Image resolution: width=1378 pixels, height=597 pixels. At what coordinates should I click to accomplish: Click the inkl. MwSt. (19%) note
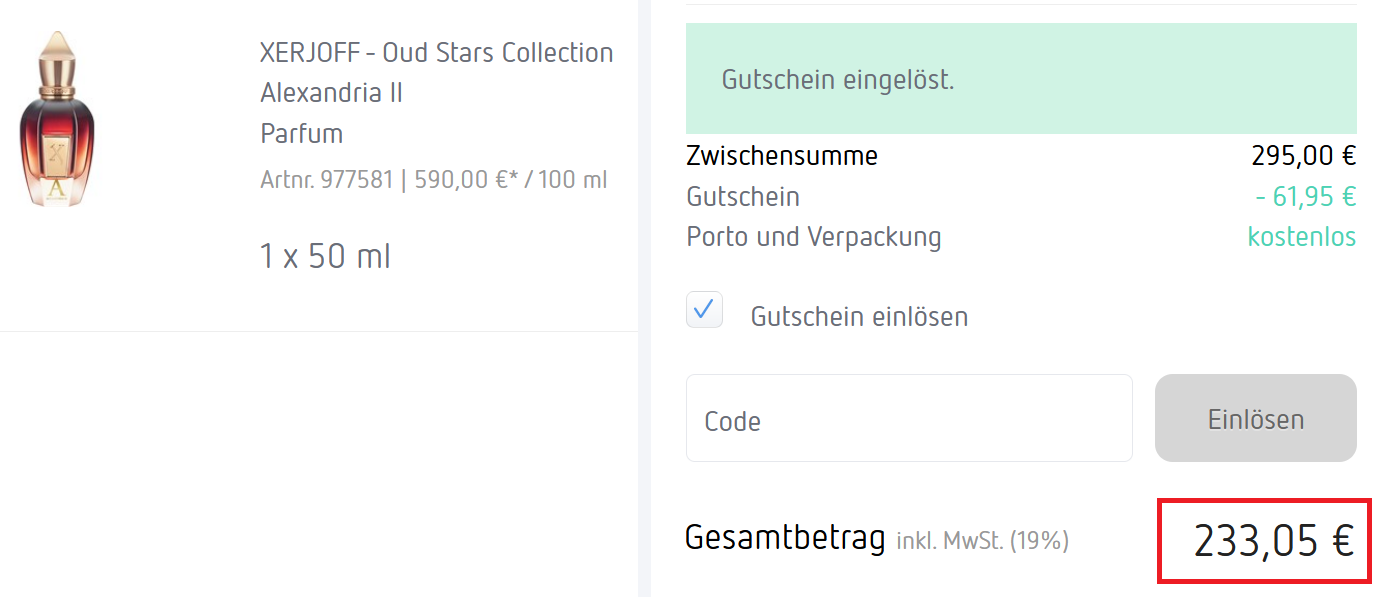coord(982,541)
